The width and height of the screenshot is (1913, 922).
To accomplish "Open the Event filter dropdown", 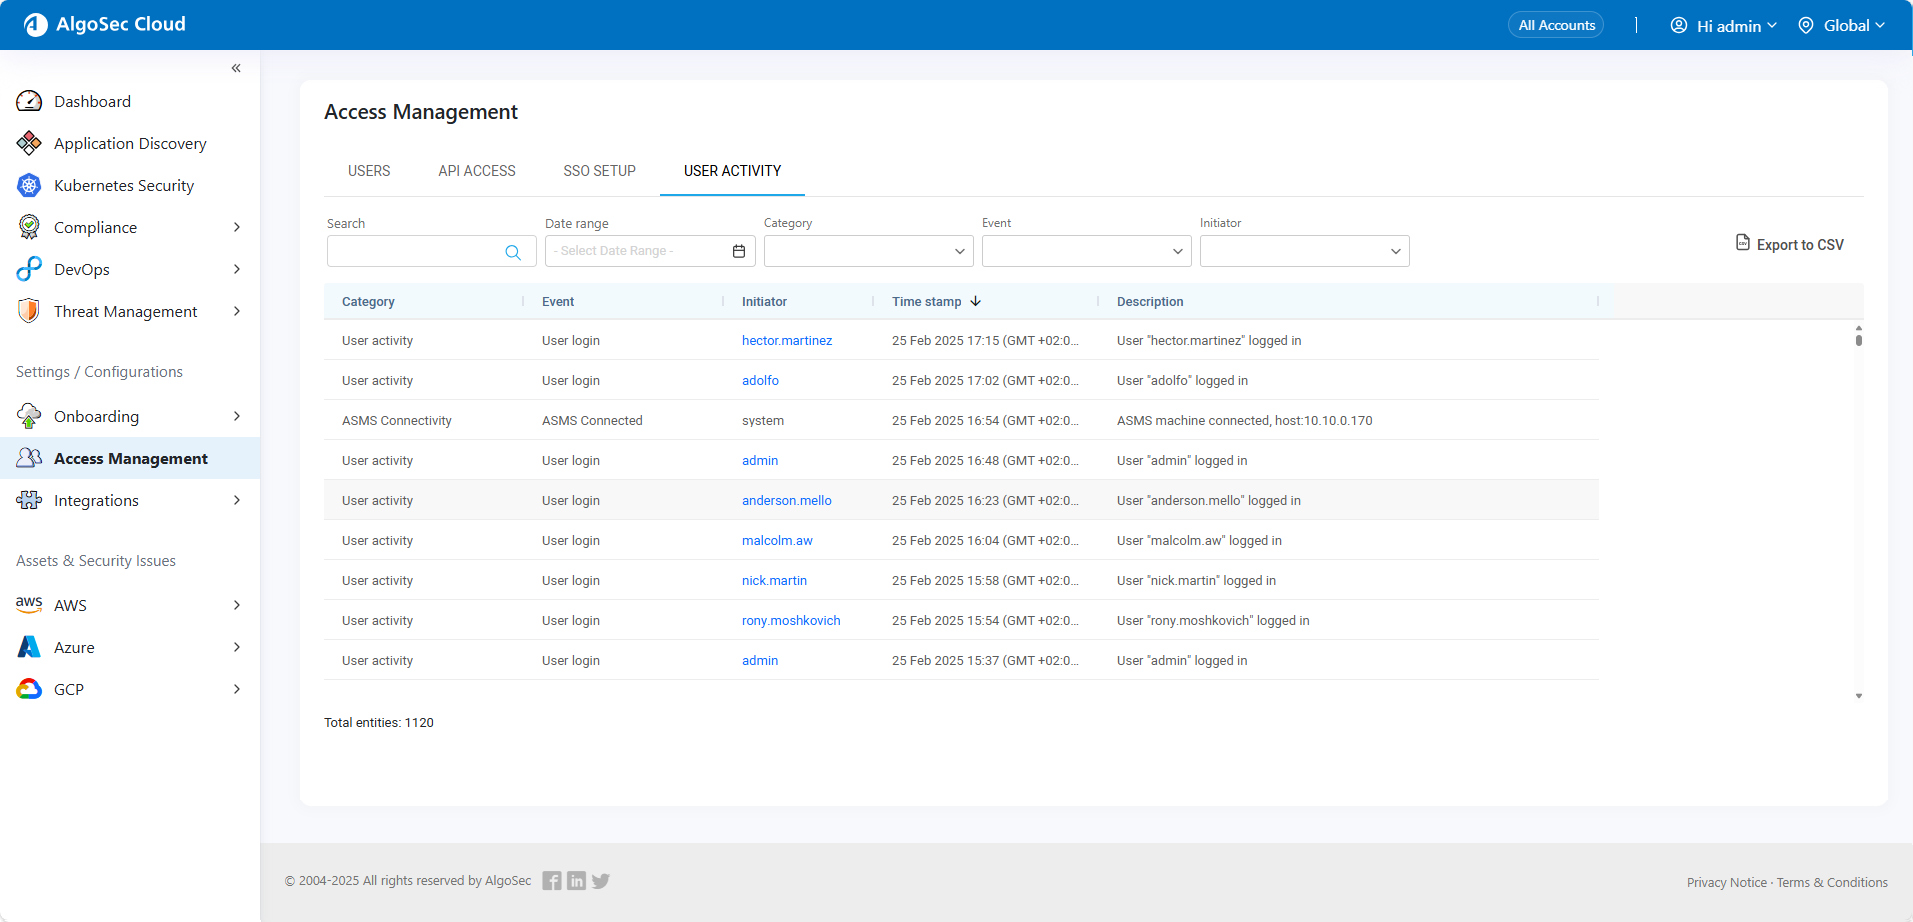I will (x=1086, y=251).
